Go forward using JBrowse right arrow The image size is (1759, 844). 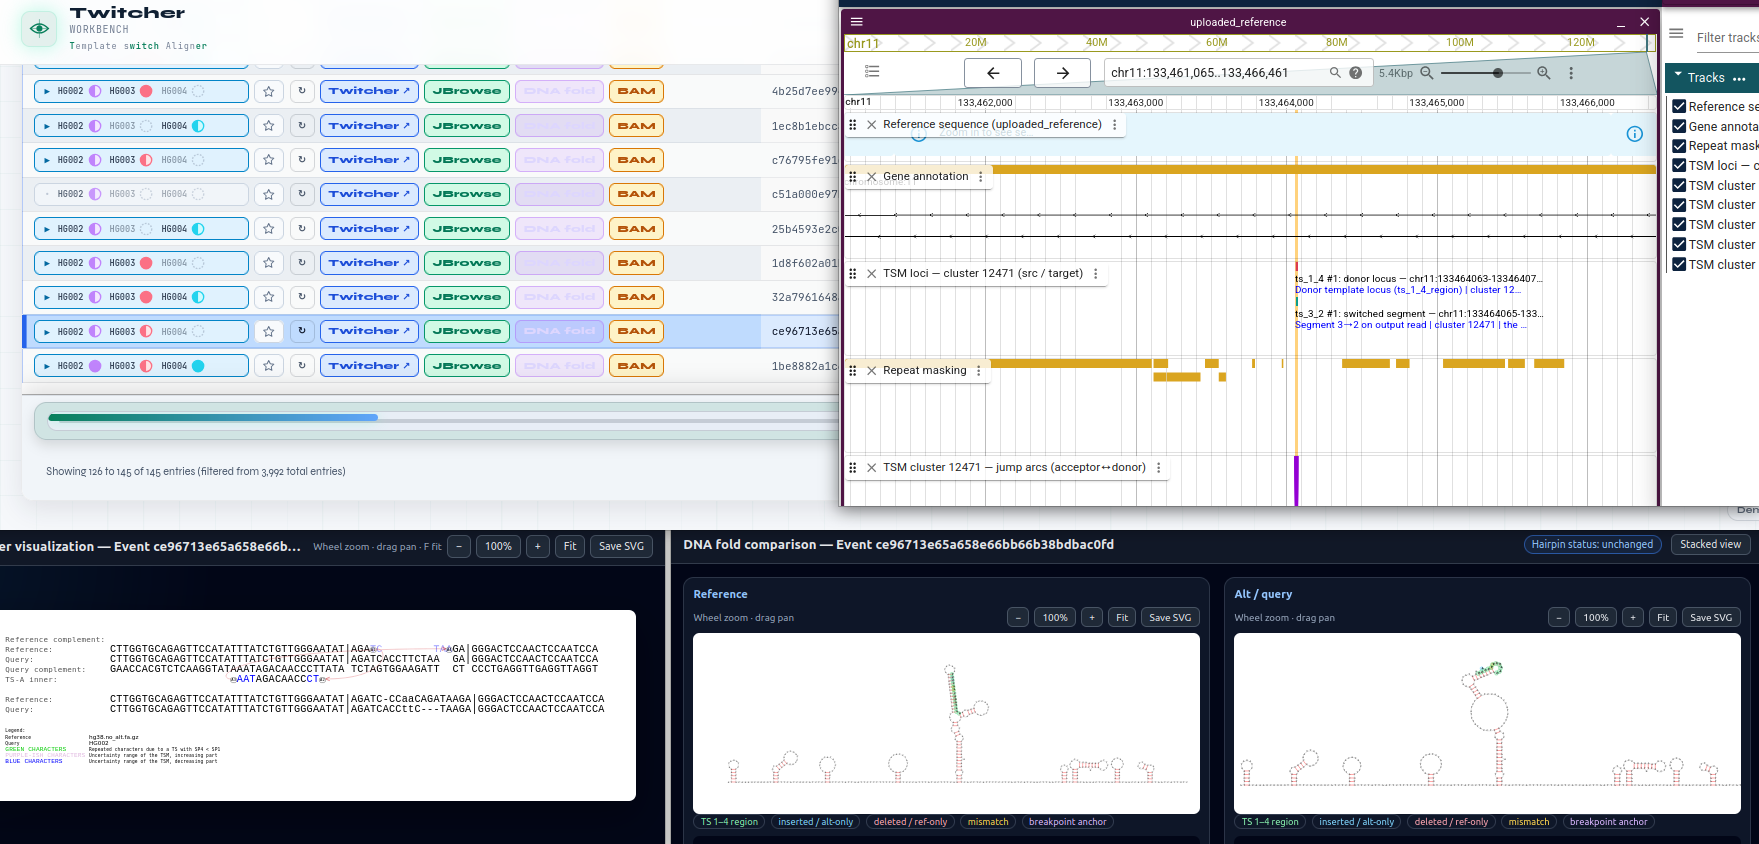[x=1062, y=73]
